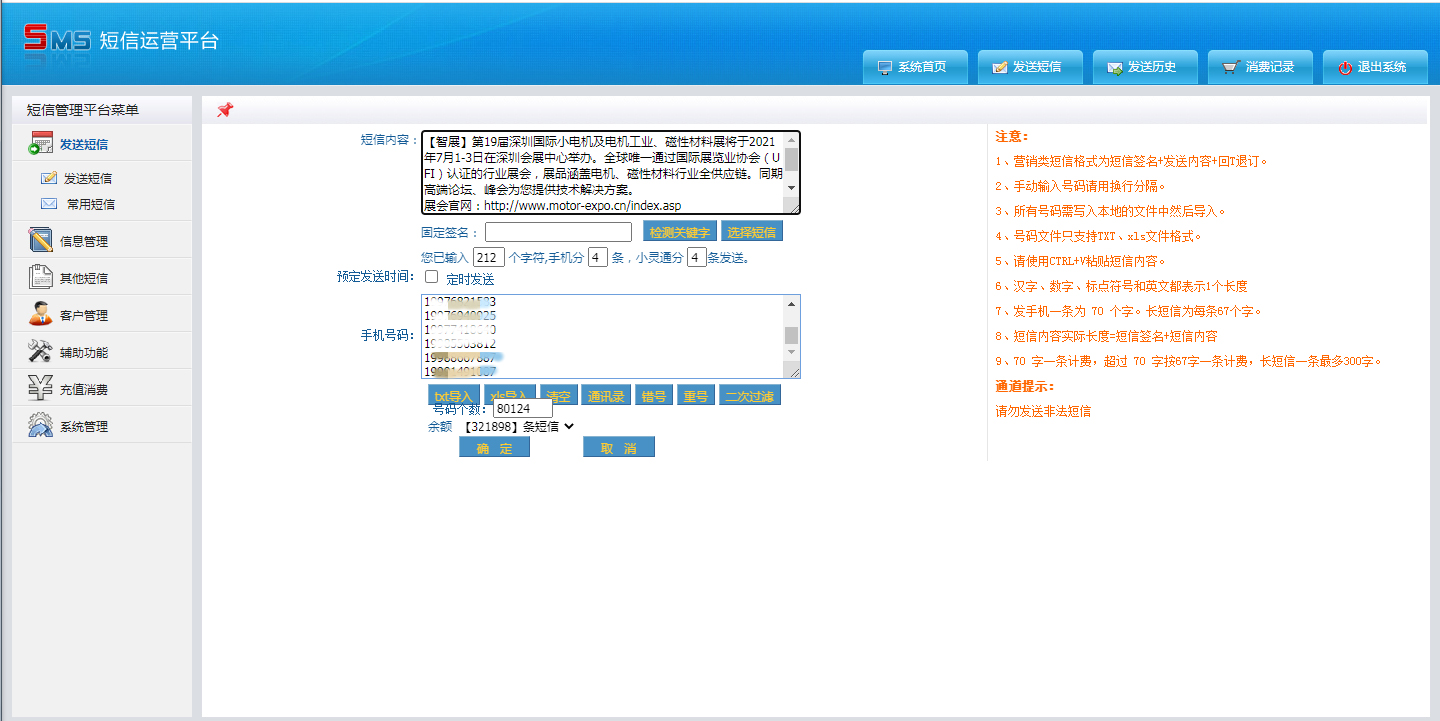This screenshot has width=1440, height=721.
Task: Click the 二次过滤 filter button
Action: click(x=750, y=396)
